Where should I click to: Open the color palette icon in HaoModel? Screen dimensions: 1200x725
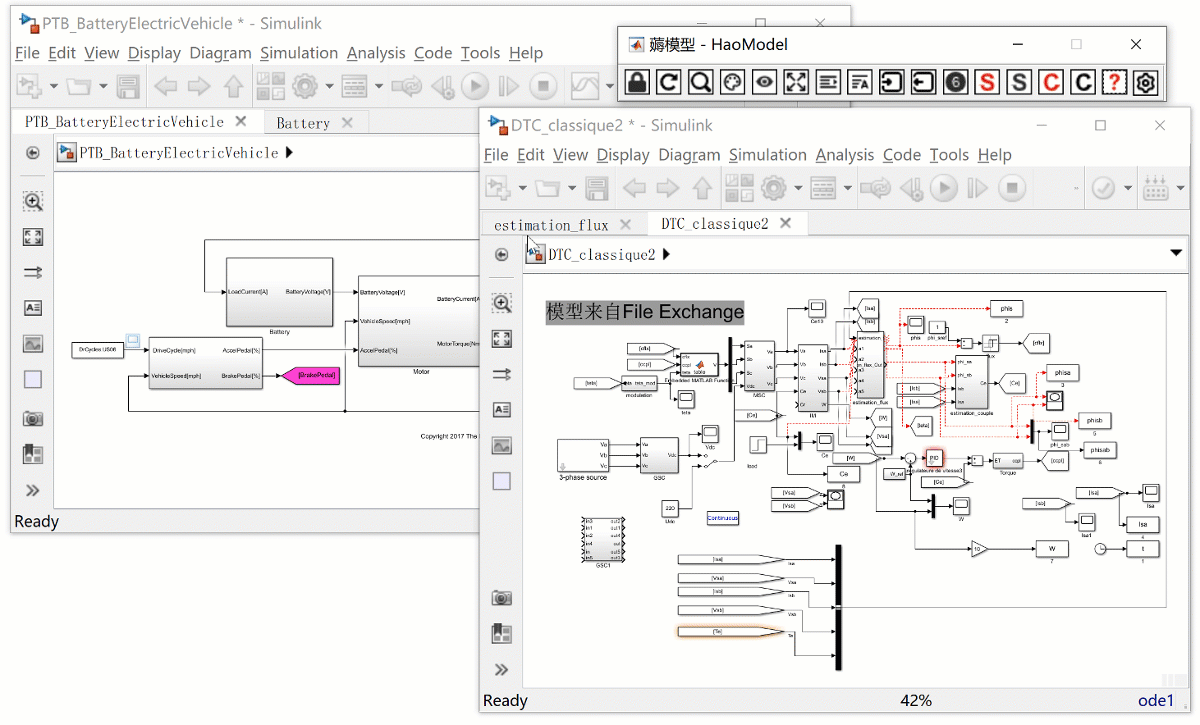[732, 82]
